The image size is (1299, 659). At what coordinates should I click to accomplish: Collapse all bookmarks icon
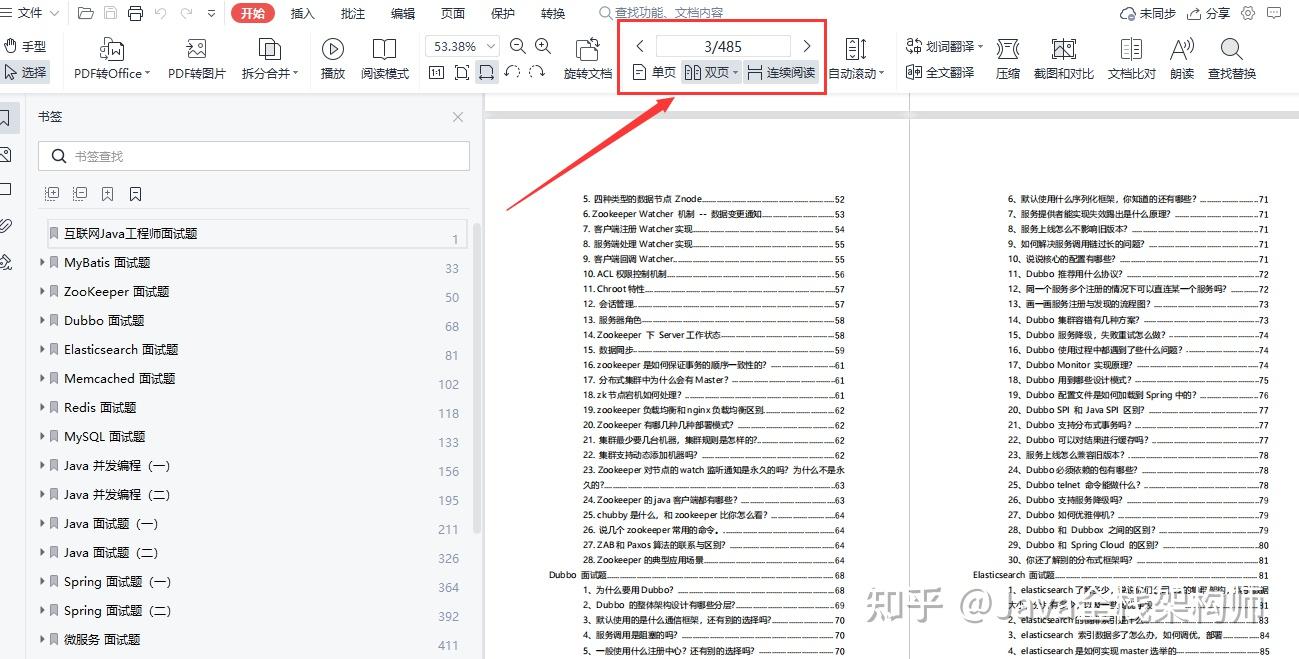(80, 194)
